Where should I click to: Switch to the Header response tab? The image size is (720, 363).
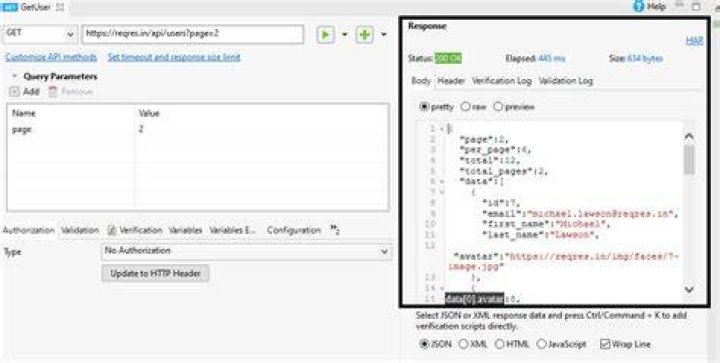click(451, 81)
